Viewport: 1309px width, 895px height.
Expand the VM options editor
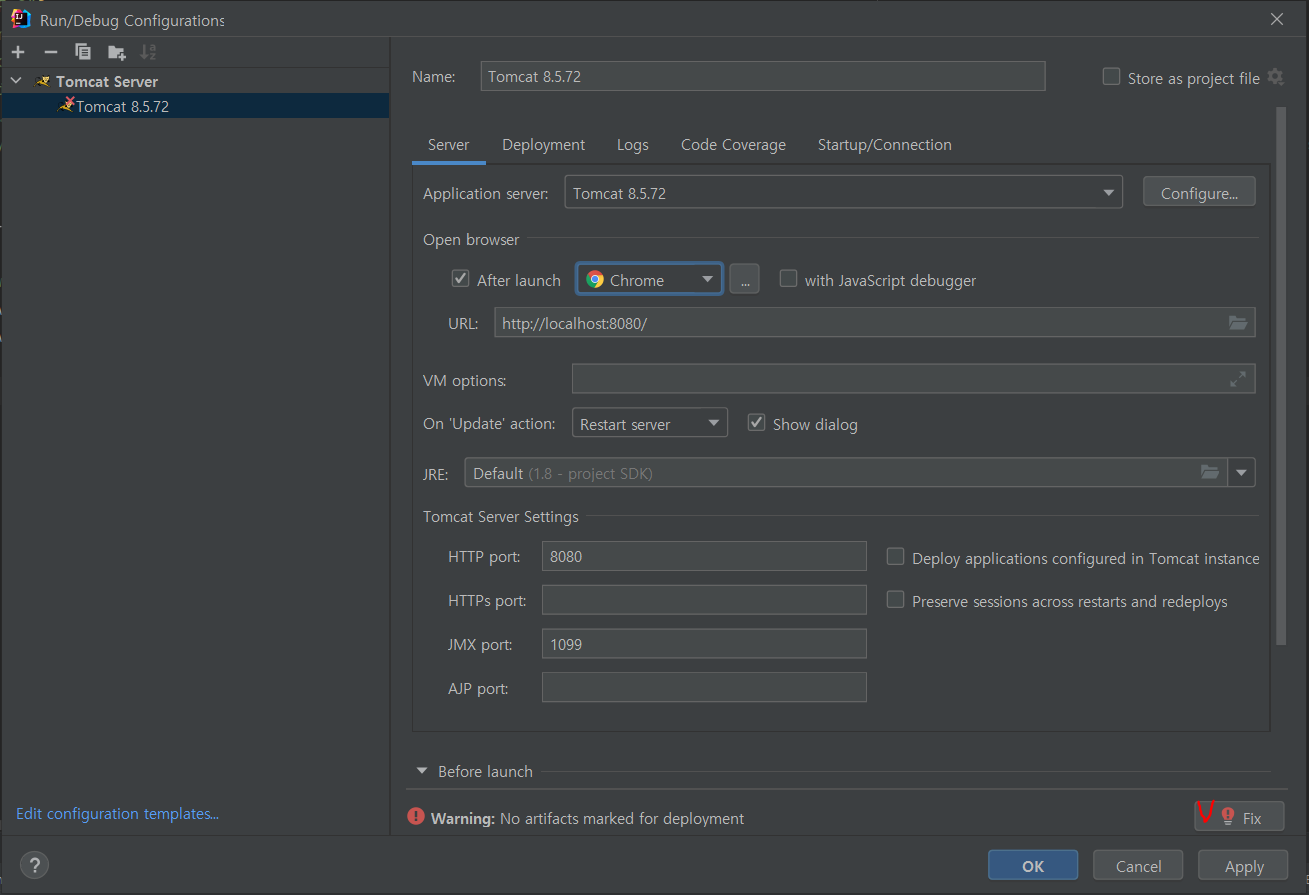1238,379
